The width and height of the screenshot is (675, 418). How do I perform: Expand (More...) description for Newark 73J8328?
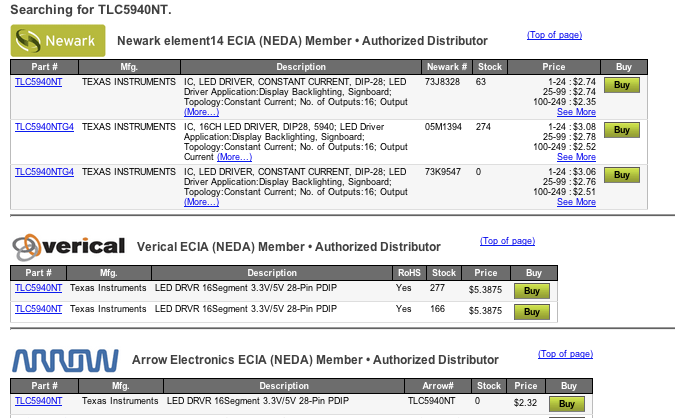tap(201, 112)
